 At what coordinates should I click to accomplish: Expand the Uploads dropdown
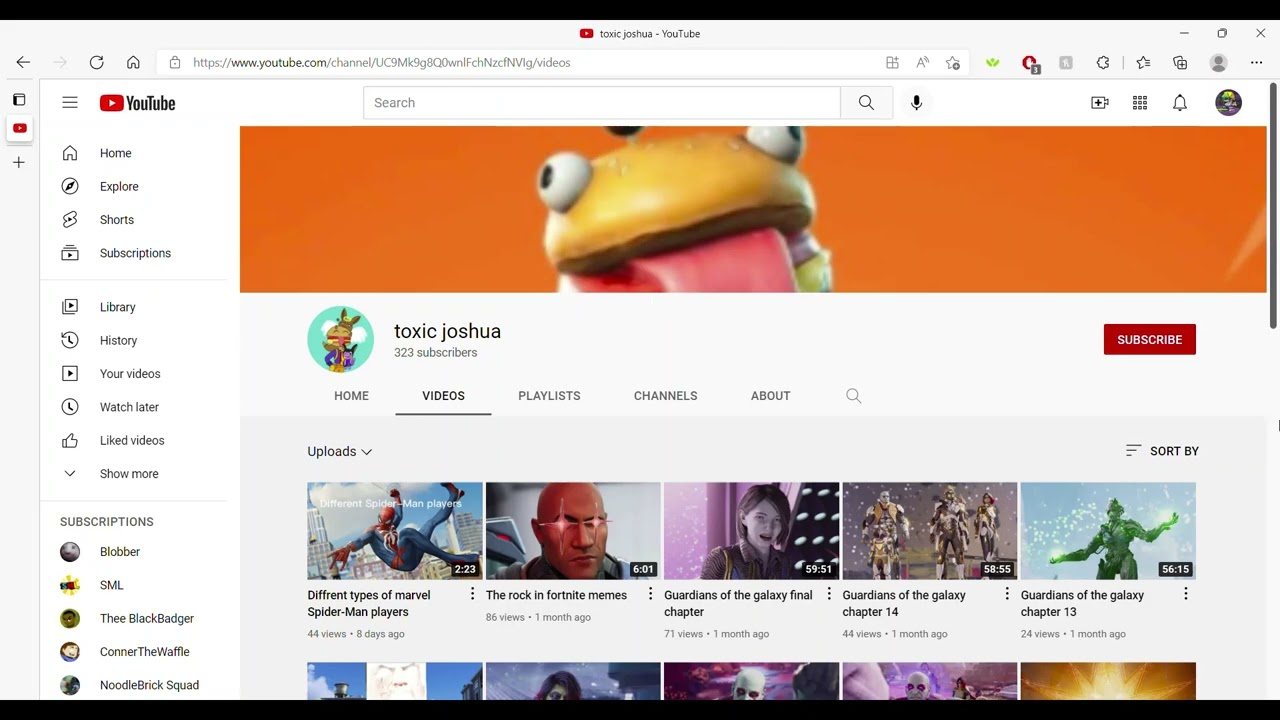pos(340,451)
